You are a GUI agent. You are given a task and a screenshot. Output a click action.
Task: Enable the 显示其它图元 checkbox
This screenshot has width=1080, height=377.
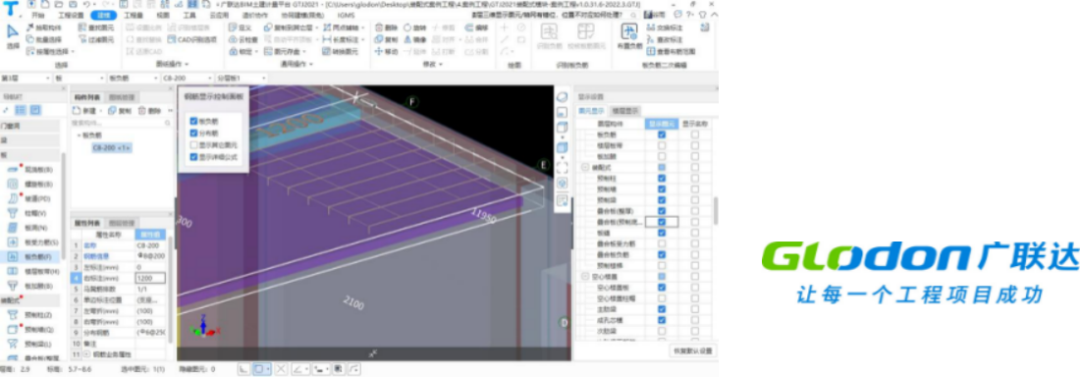coord(194,145)
